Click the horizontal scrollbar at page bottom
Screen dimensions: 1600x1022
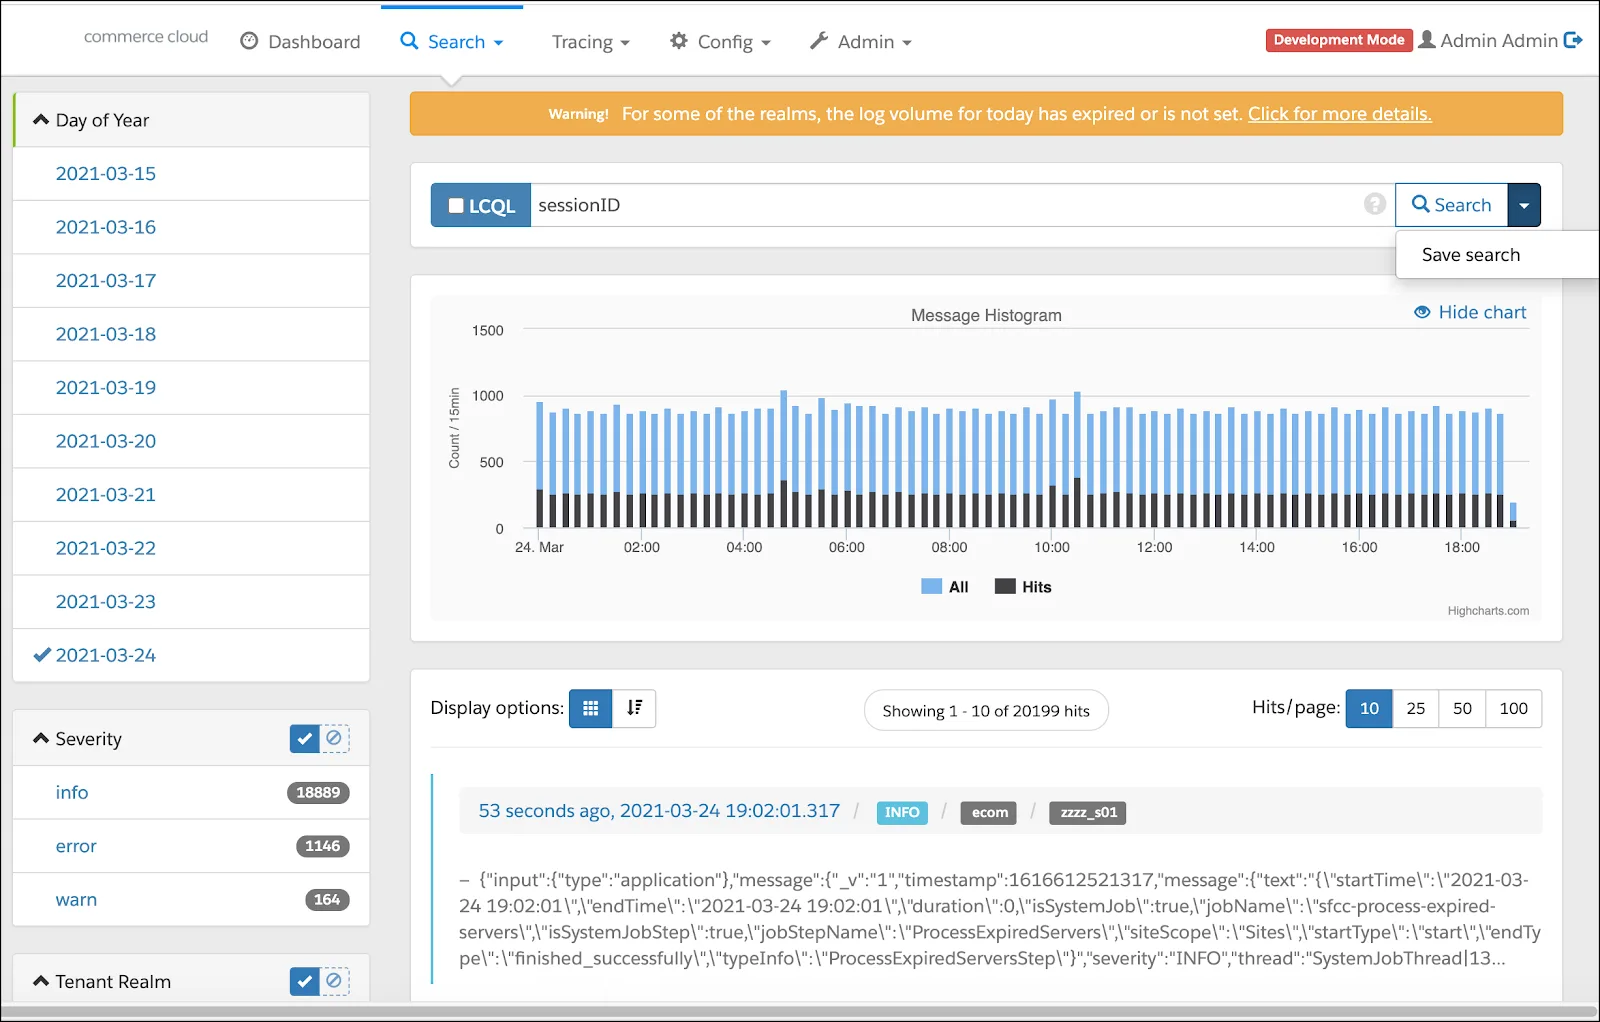[800, 1012]
